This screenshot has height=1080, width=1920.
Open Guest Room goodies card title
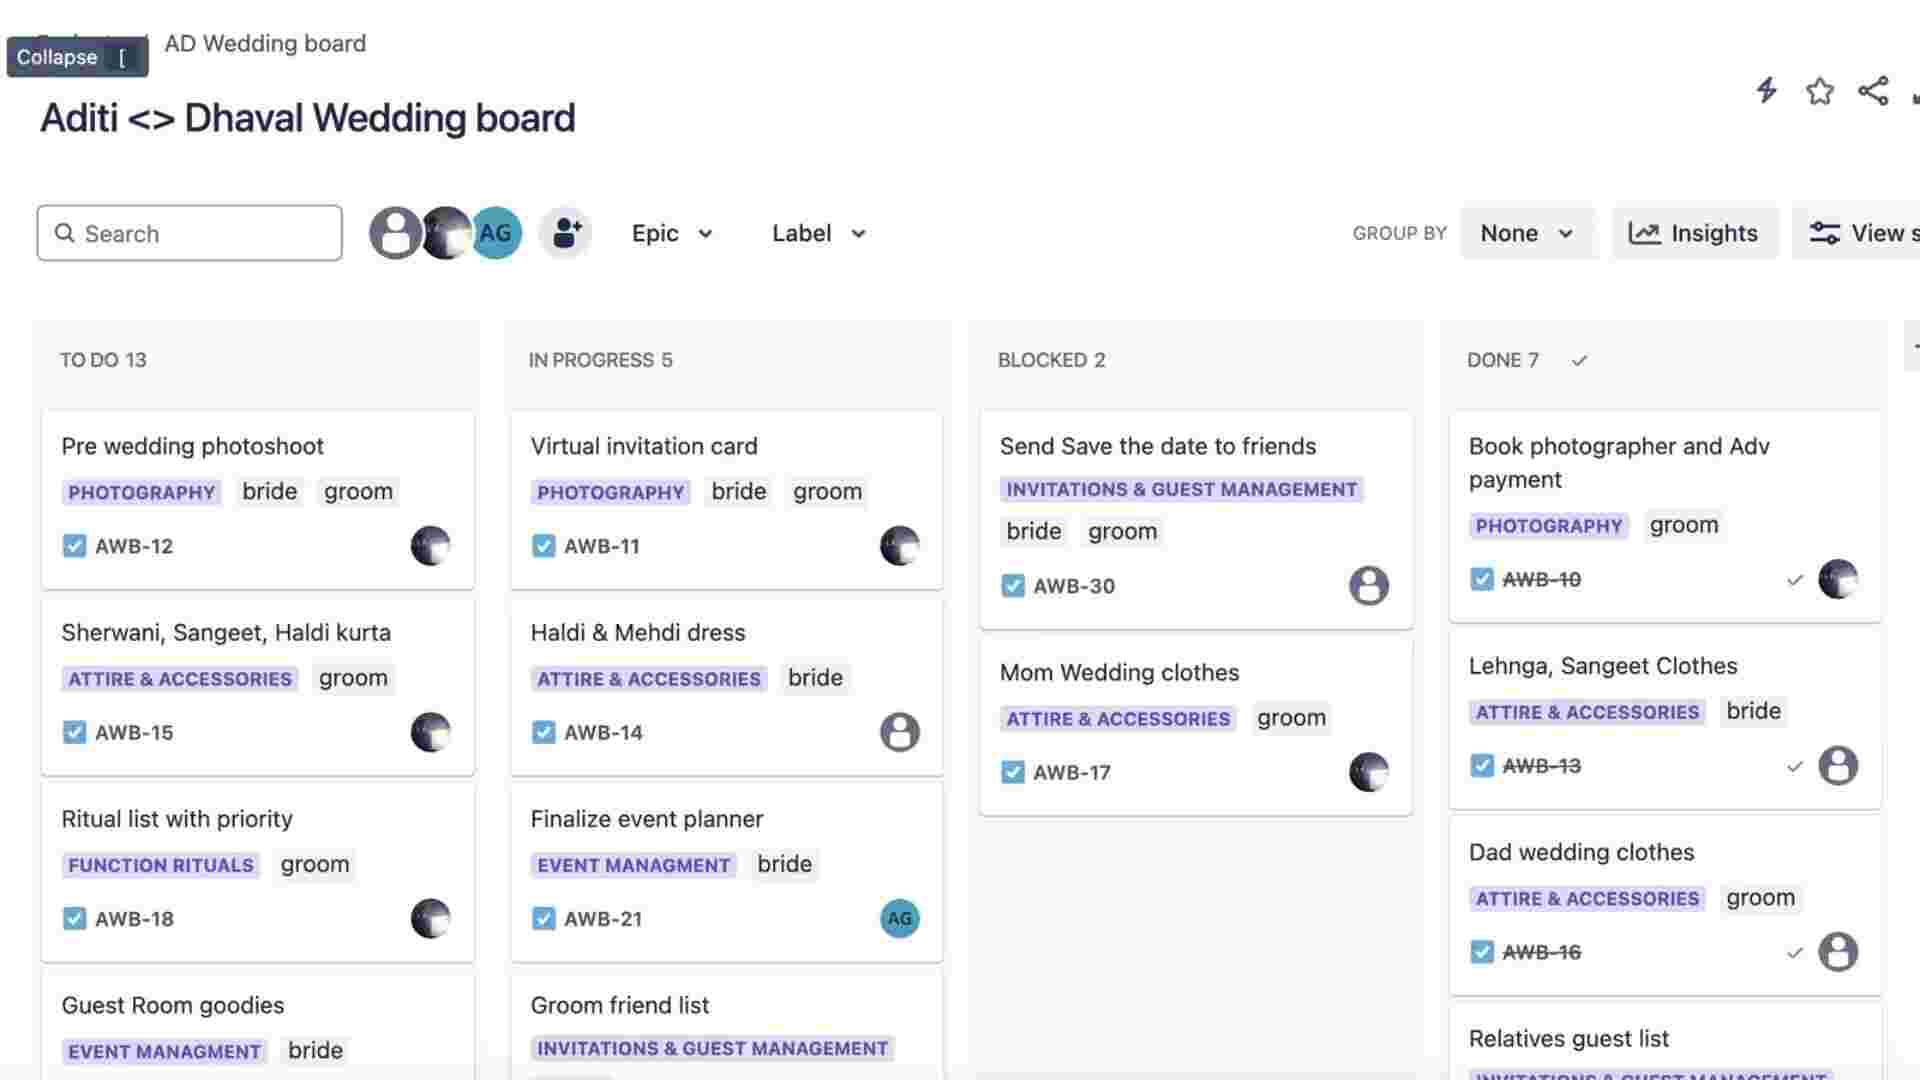coord(173,1005)
